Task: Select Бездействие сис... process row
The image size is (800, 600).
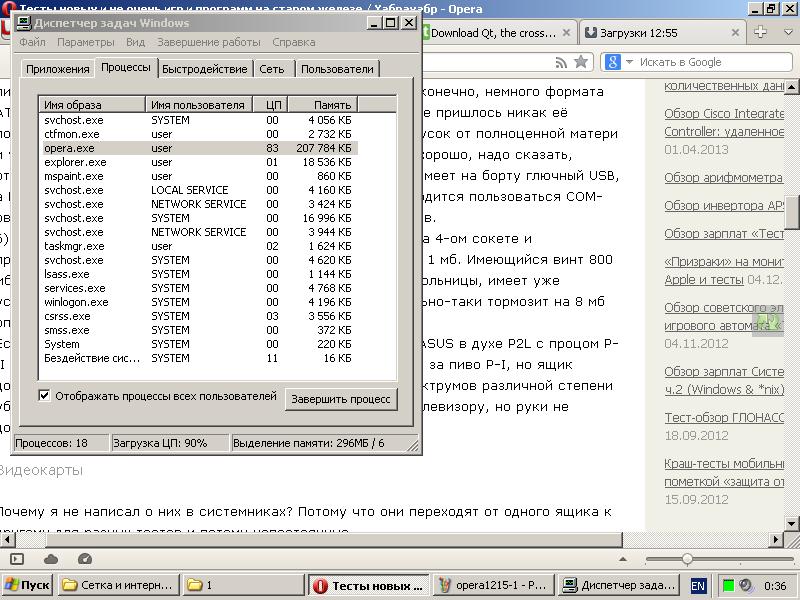Action: click(x=199, y=358)
